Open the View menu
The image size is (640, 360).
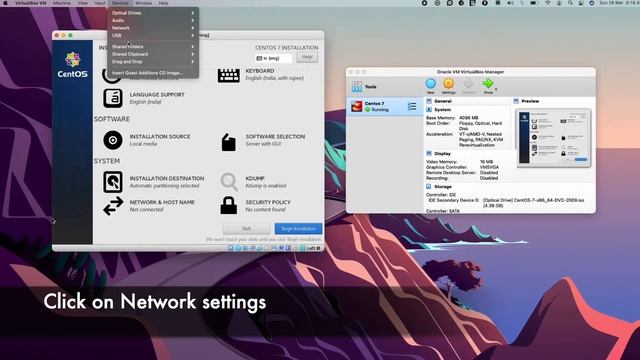pos(83,3)
